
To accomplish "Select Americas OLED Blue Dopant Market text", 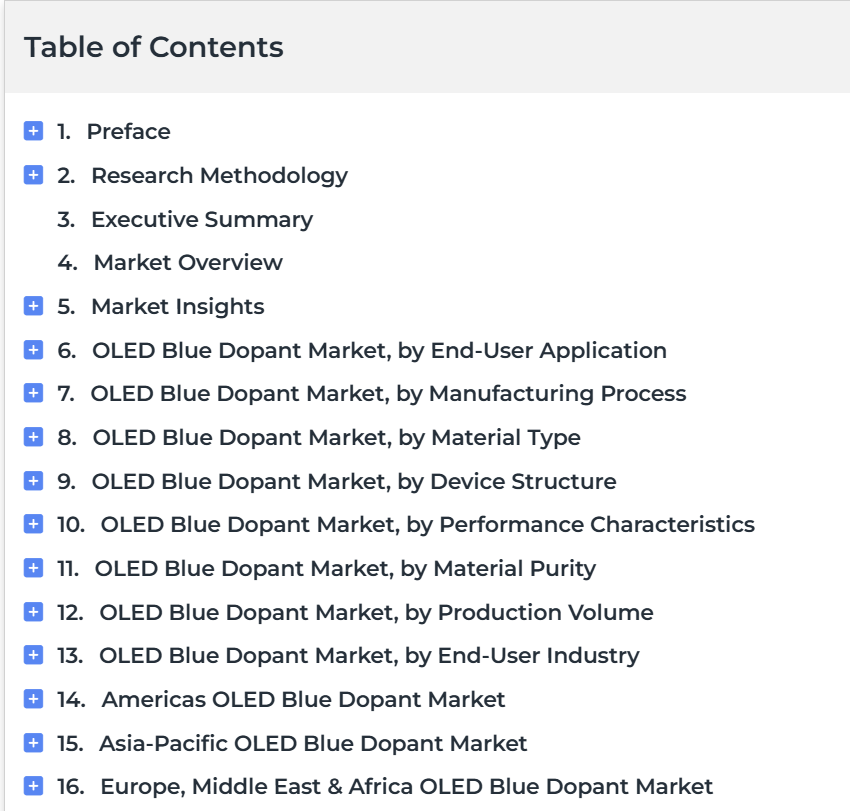I will [x=303, y=699].
